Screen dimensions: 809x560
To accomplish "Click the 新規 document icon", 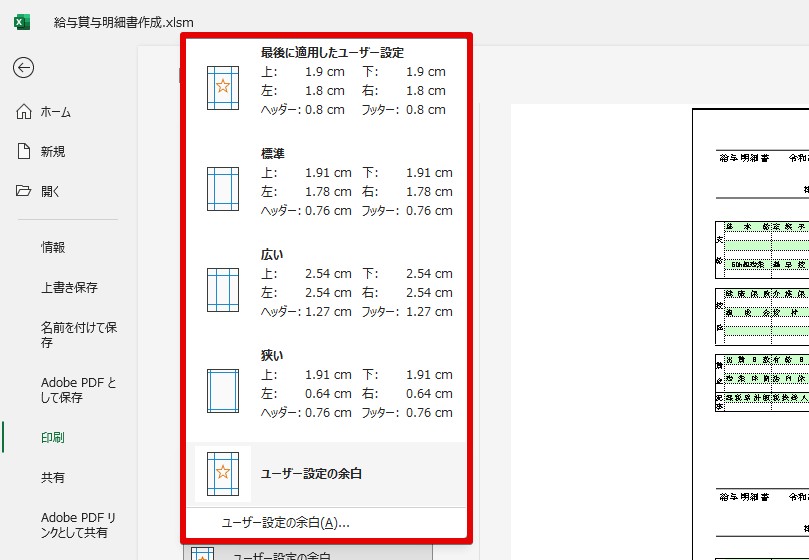I will pyautogui.click(x=24, y=151).
